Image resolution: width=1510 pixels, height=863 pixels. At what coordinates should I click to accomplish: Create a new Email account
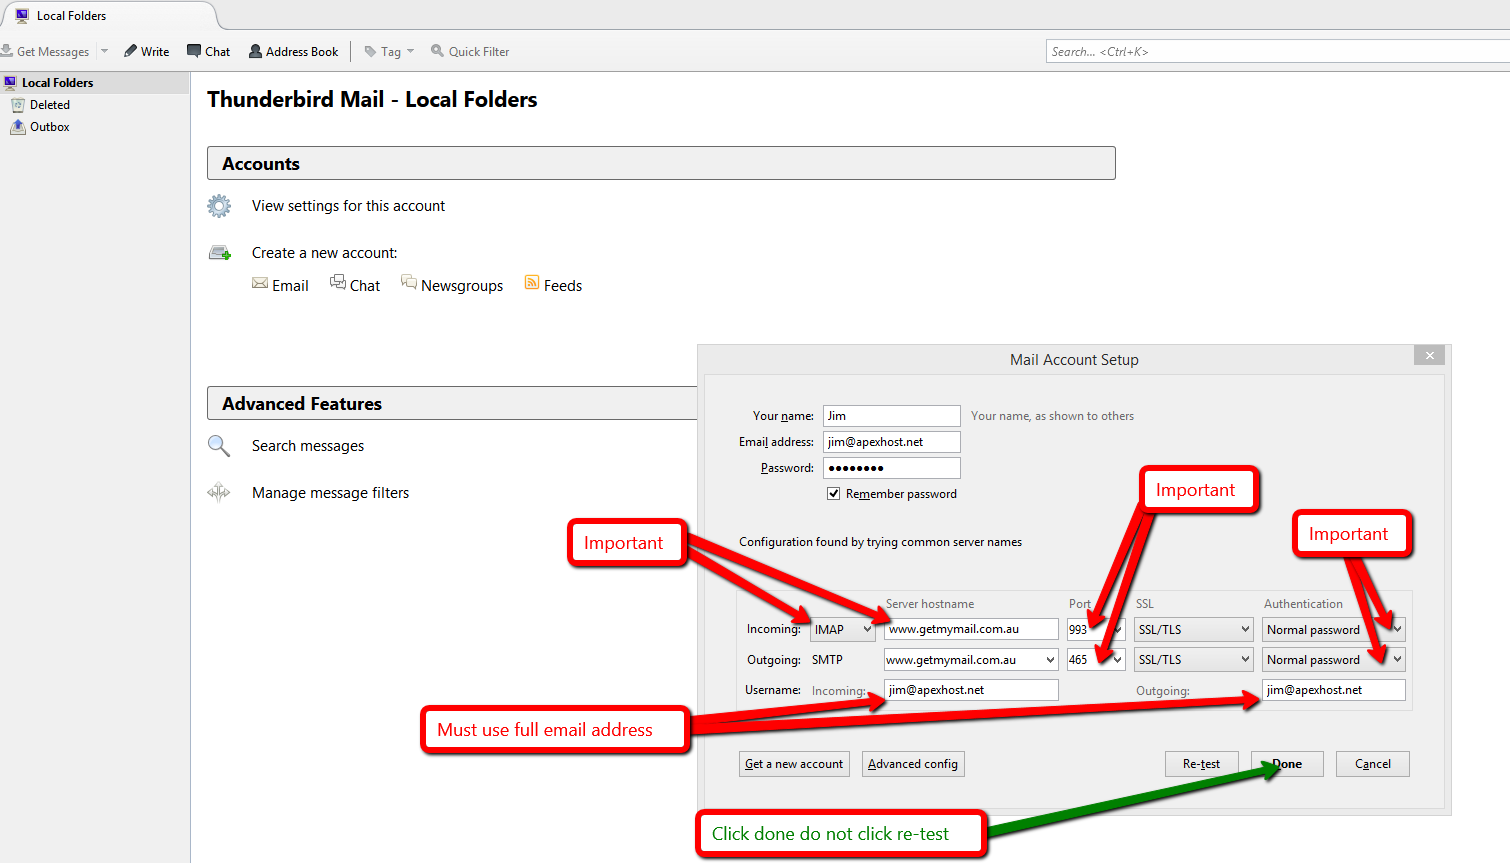tap(280, 285)
